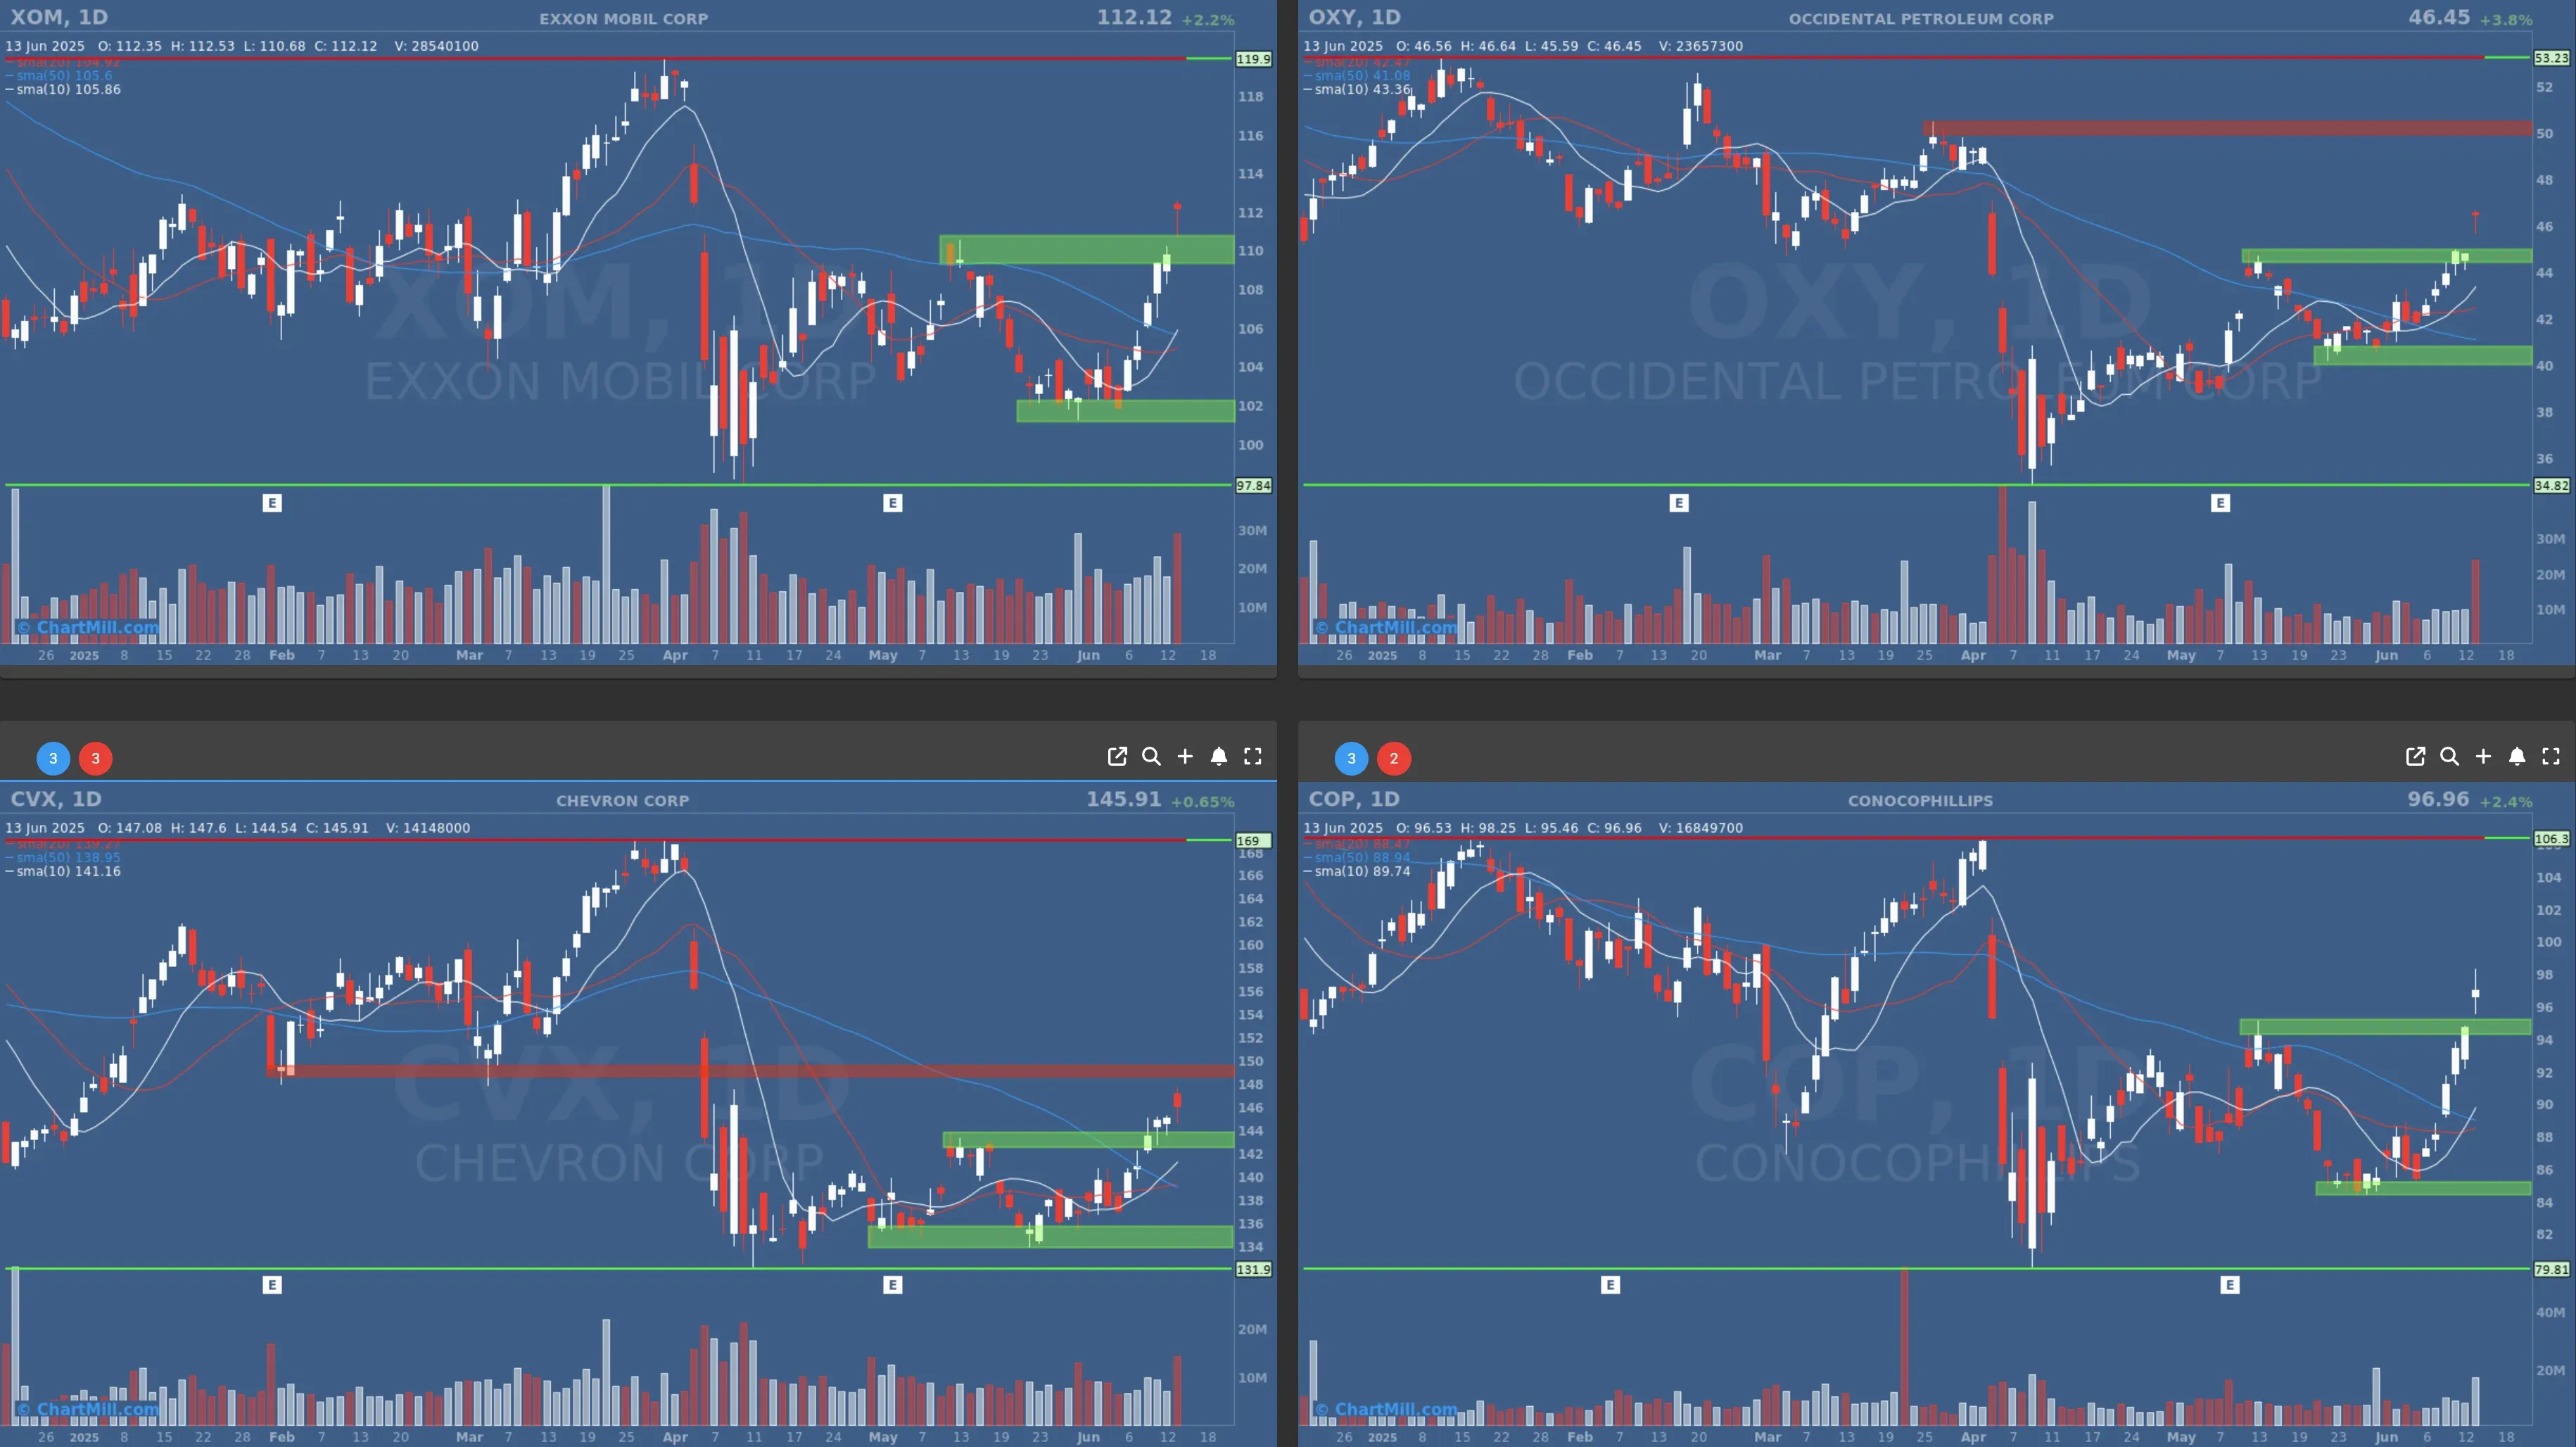This screenshot has width=2576, height=1447.
Task: Click COP last price 96.96
Action: click(2438, 799)
